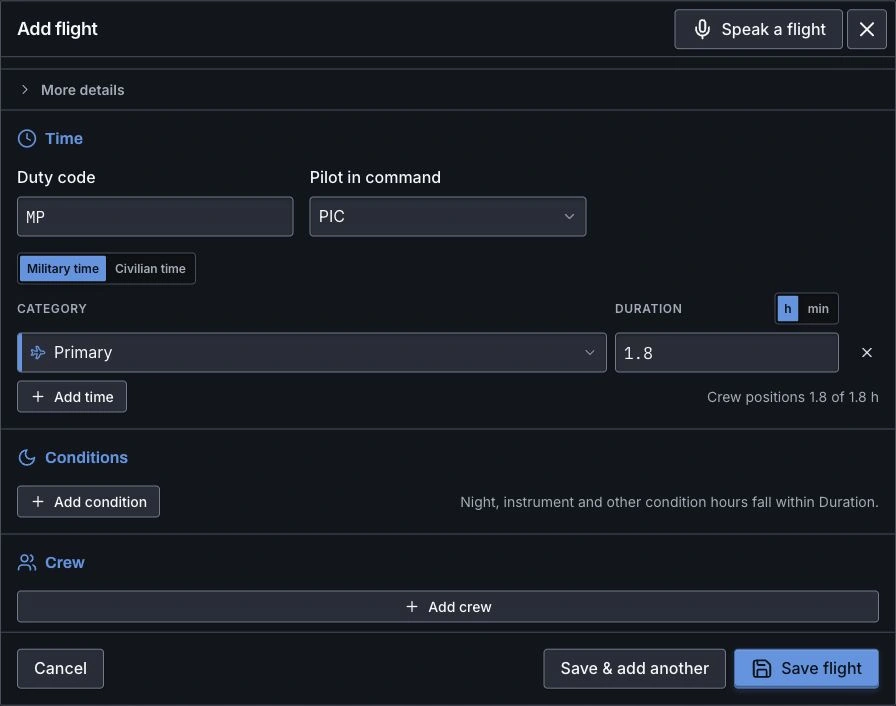Click the Cancel button
The height and width of the screenshot is (706, 896).
61,668
